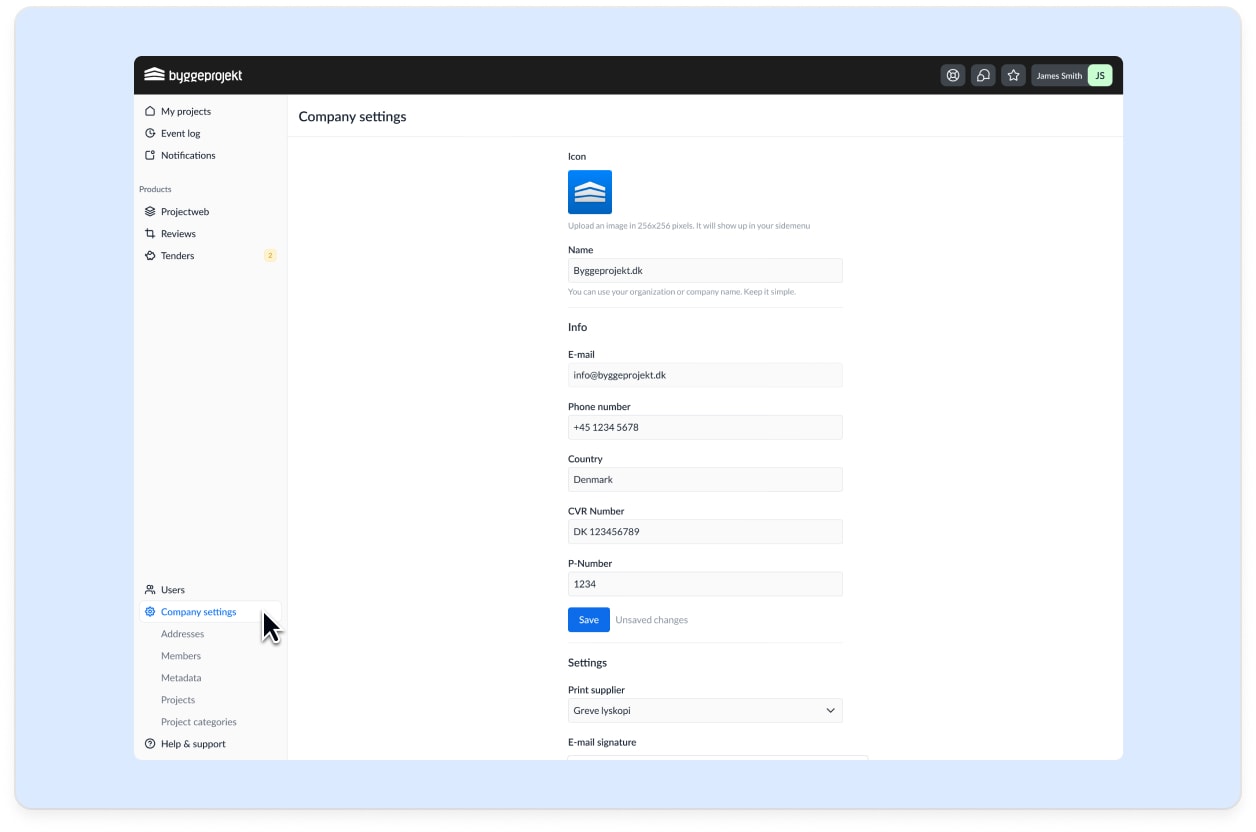Open the Project categories submenu item

[198, 722]
